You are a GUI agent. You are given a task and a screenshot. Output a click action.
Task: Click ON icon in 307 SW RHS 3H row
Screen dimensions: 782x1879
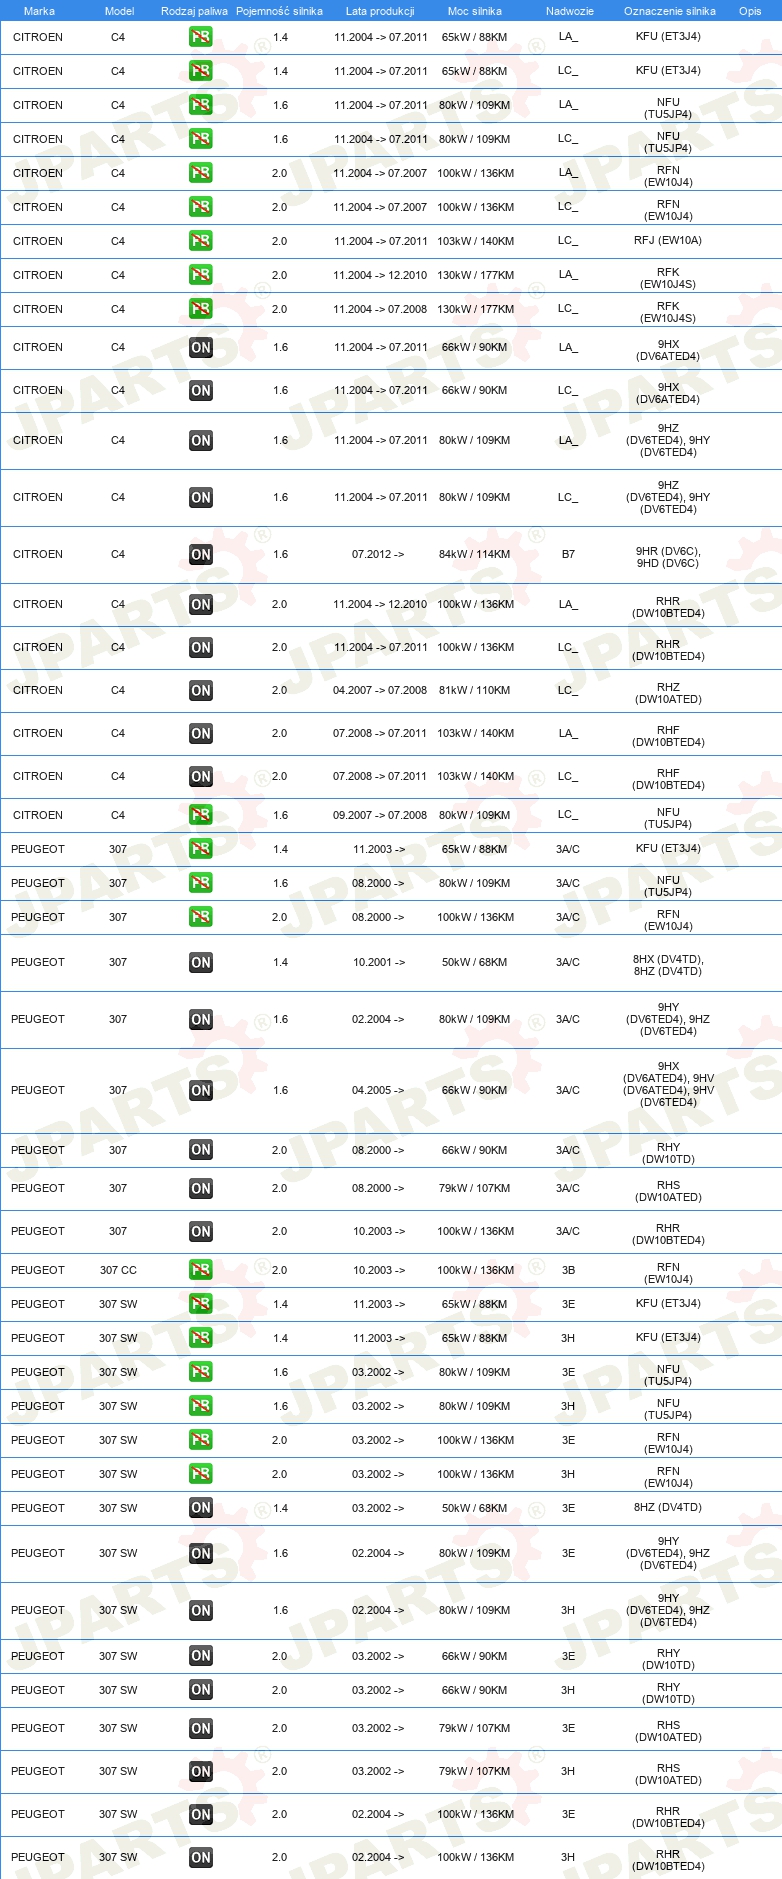pos(201,1772)
